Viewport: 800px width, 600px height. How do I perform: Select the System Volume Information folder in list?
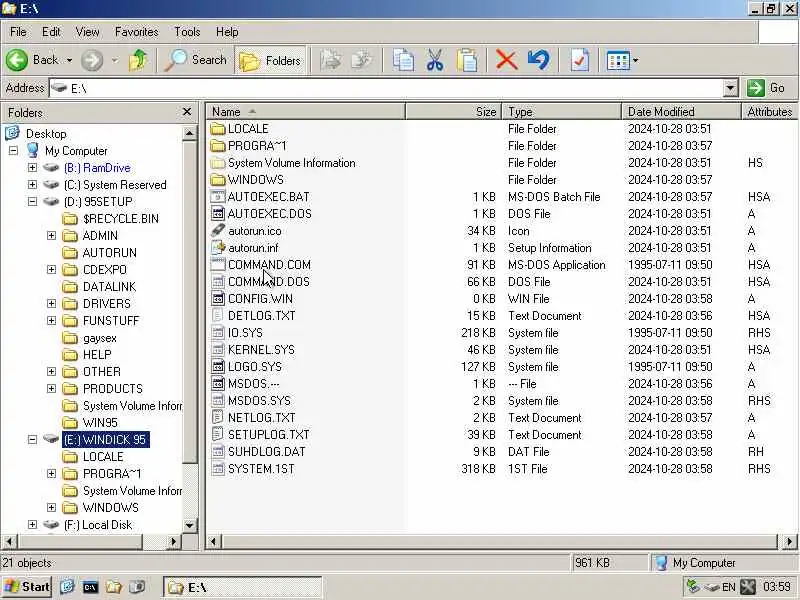tap(291, 163)
